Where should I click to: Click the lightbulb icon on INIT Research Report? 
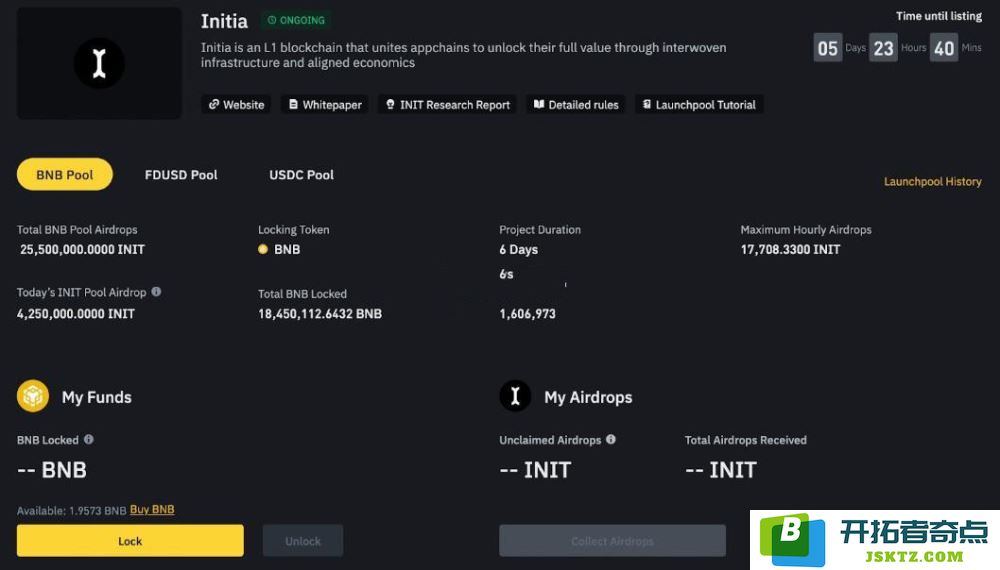coord(390,104)
